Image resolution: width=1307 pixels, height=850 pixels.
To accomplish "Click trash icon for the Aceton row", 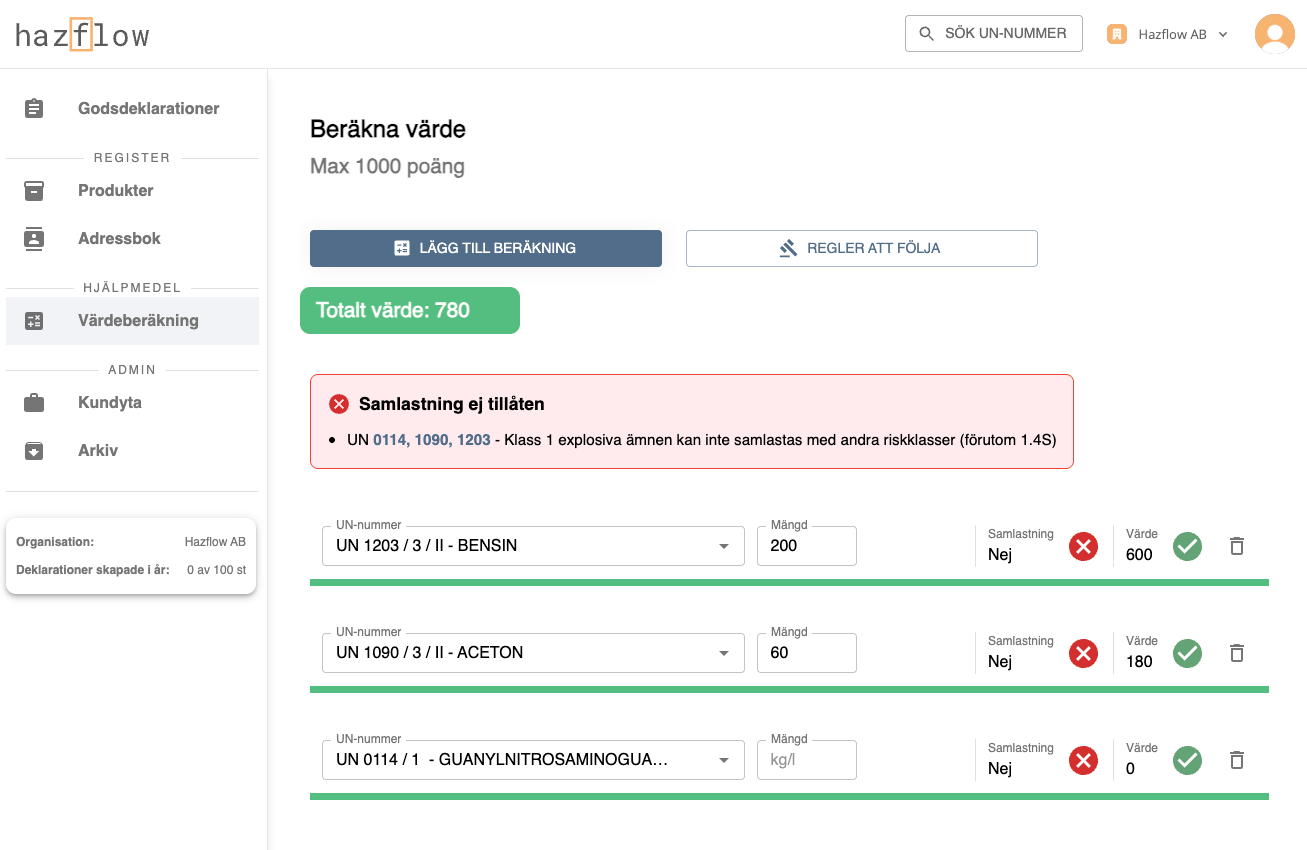I will (1236, 653).
